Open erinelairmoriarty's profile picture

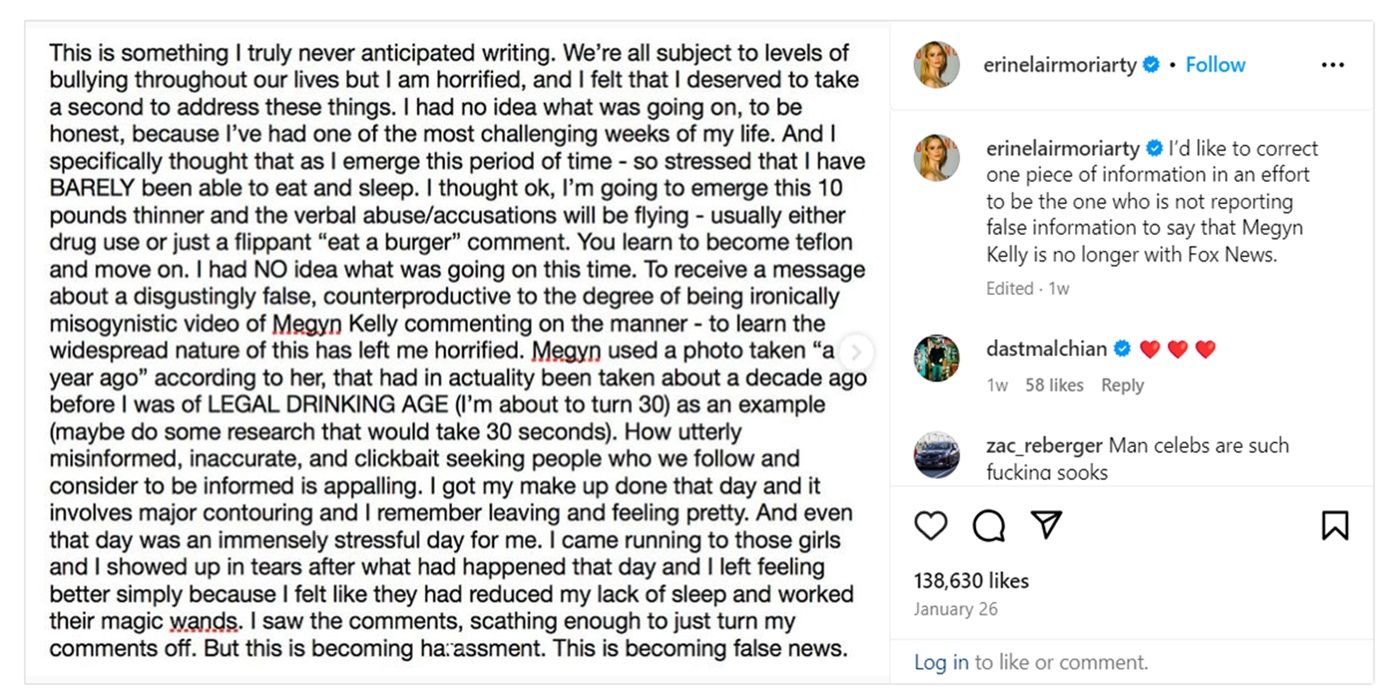(x=936, y=63)
